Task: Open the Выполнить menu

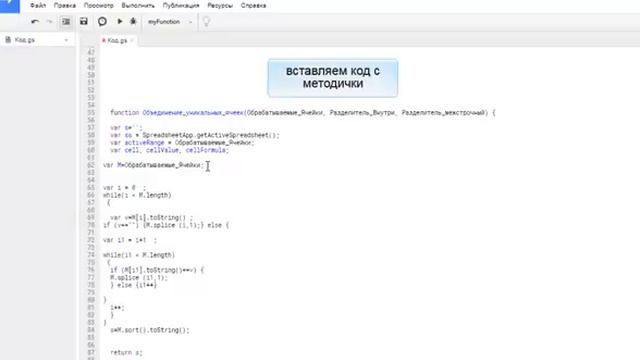Action: [138, 6]
